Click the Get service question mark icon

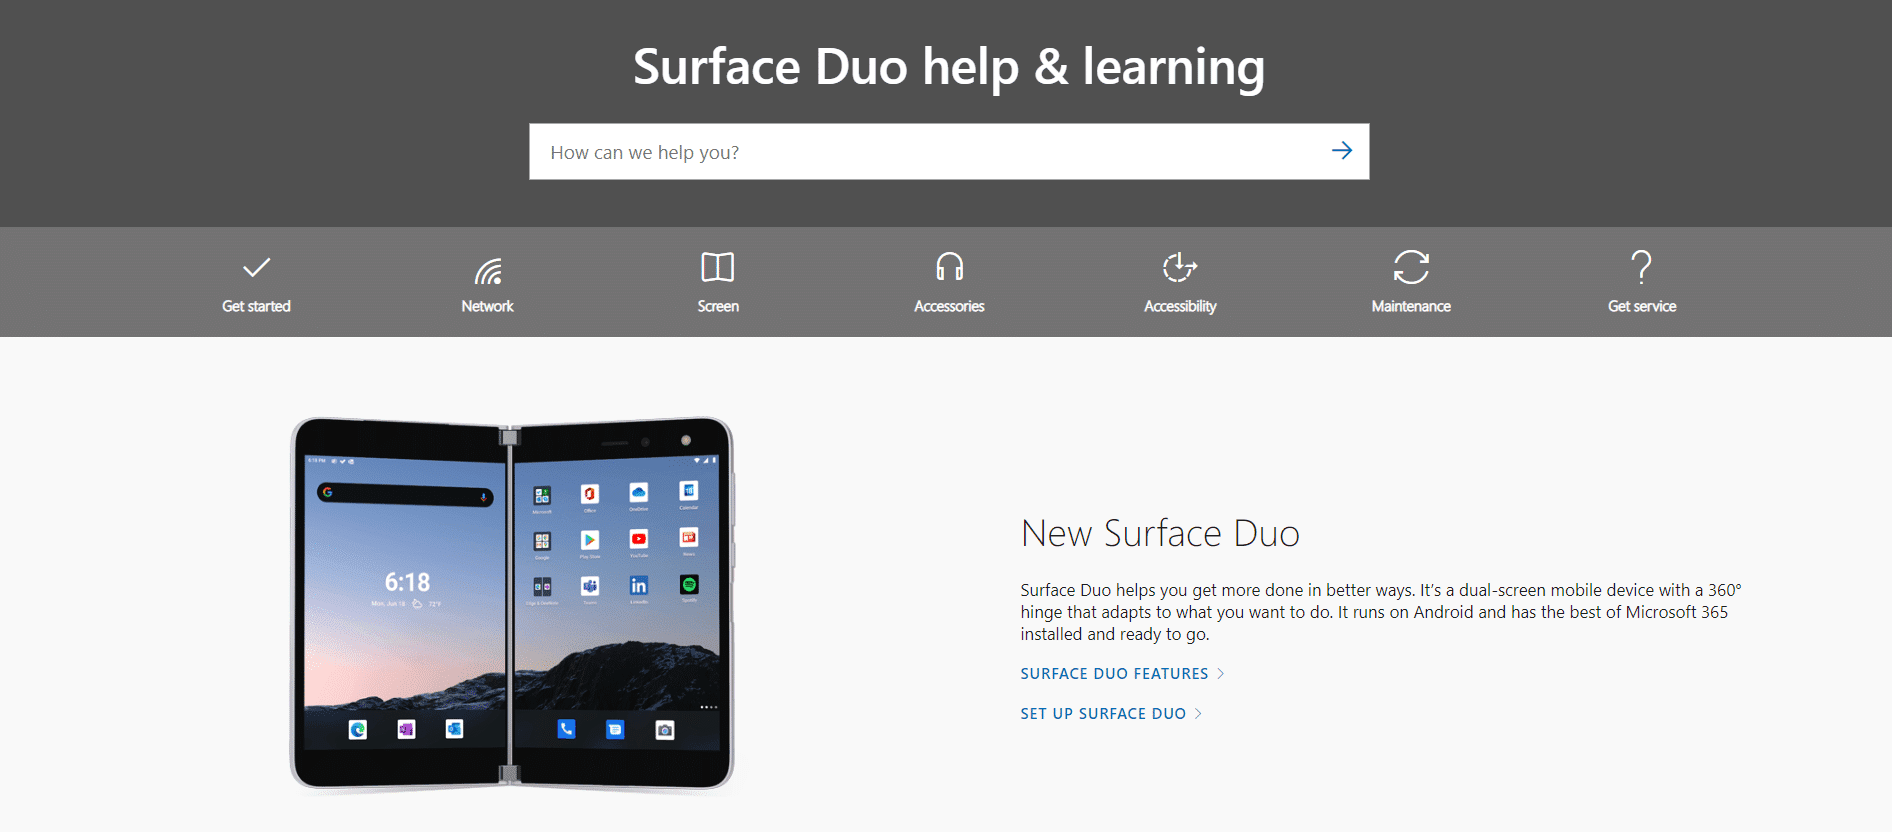pyautogui.click(x=1641, y=267)
